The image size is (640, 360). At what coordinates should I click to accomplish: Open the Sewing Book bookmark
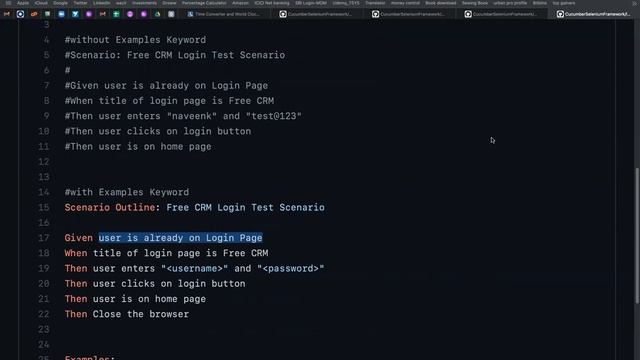coord(475,3)
